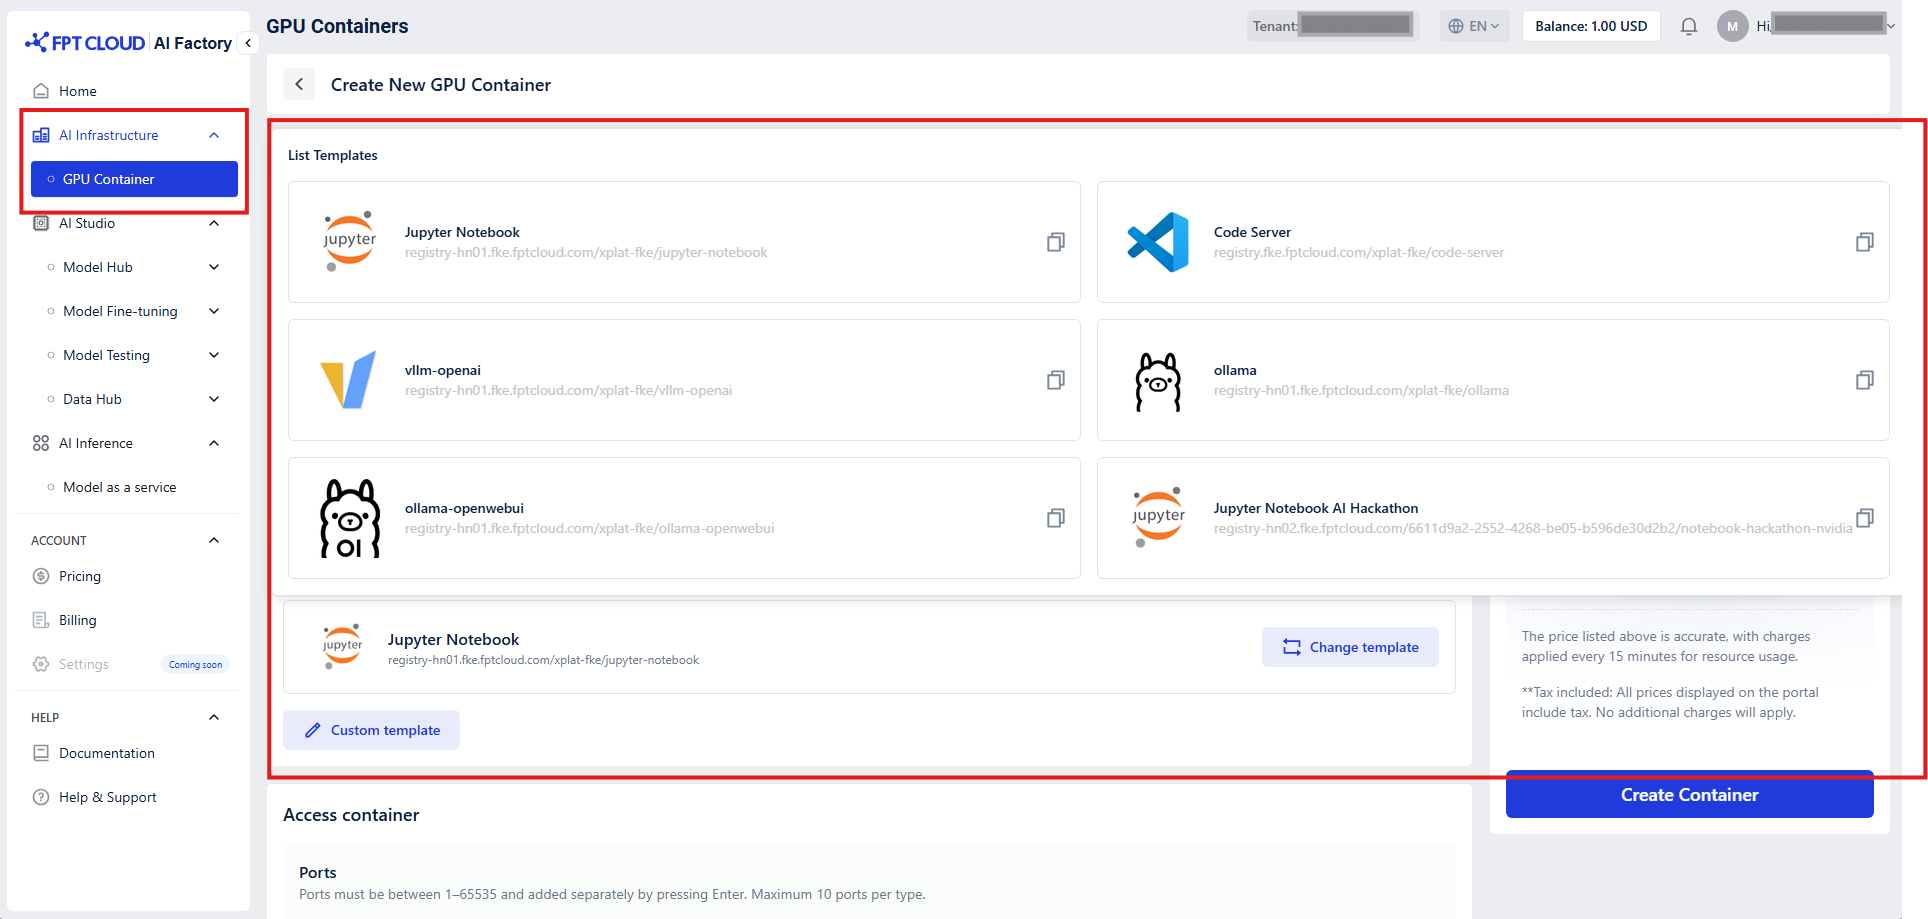Click the Tenant selector field
Screen dimensions: 1928x919
point(1333,26)
